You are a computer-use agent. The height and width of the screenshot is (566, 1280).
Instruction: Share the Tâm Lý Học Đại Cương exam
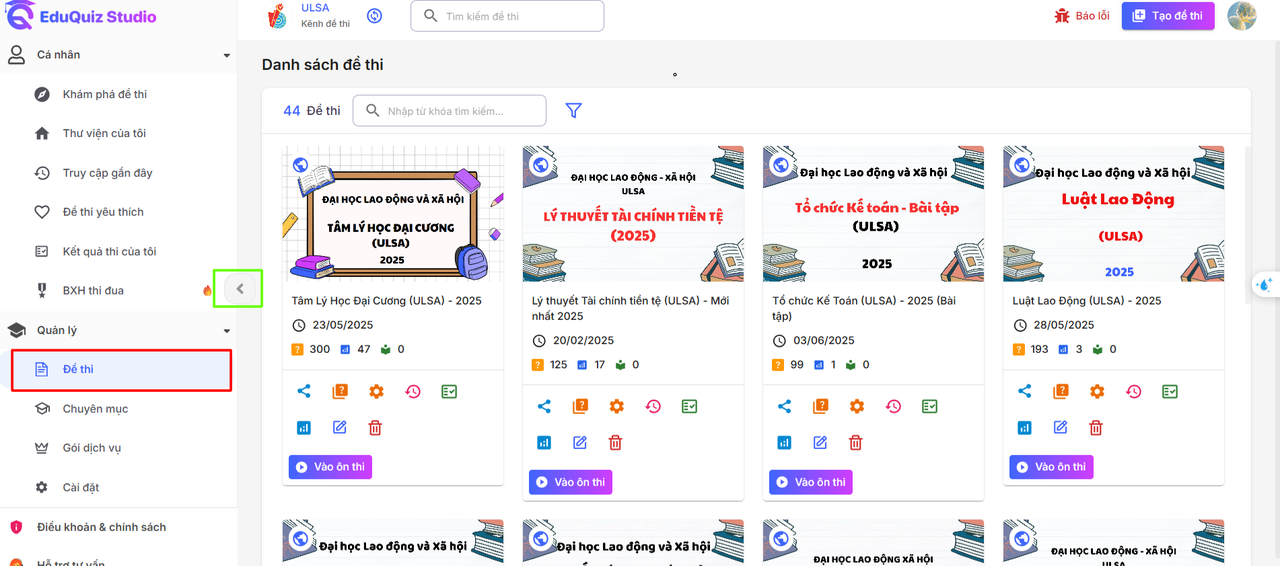304,391
